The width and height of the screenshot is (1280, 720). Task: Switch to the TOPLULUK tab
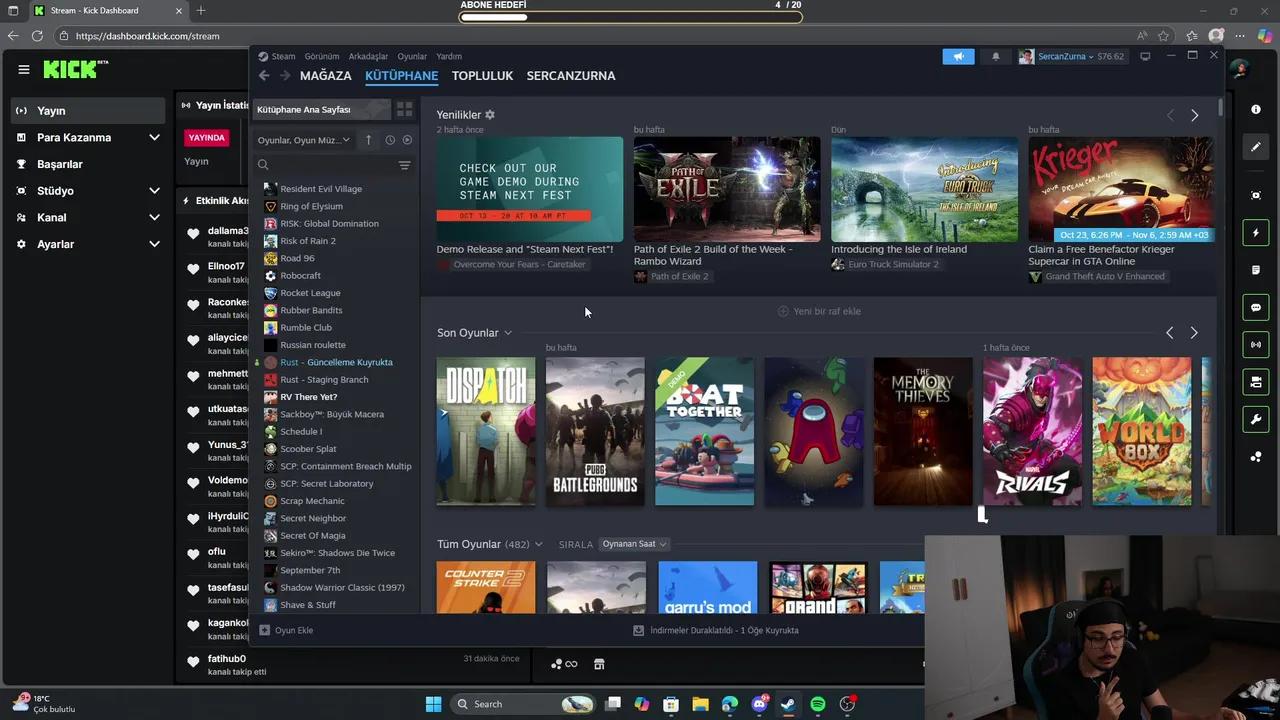tap(482, 75)
